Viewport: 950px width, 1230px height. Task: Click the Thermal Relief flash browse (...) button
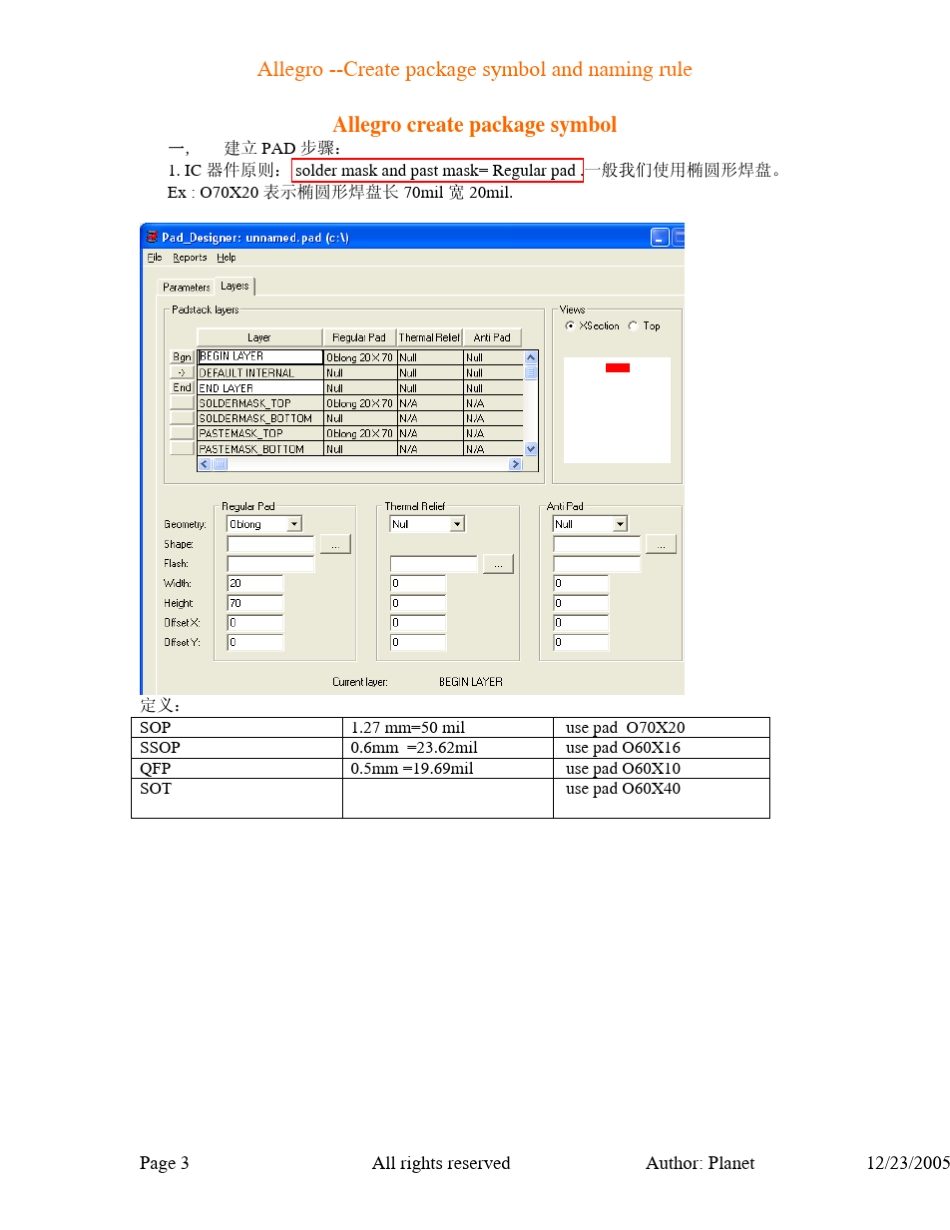[498, 564]
